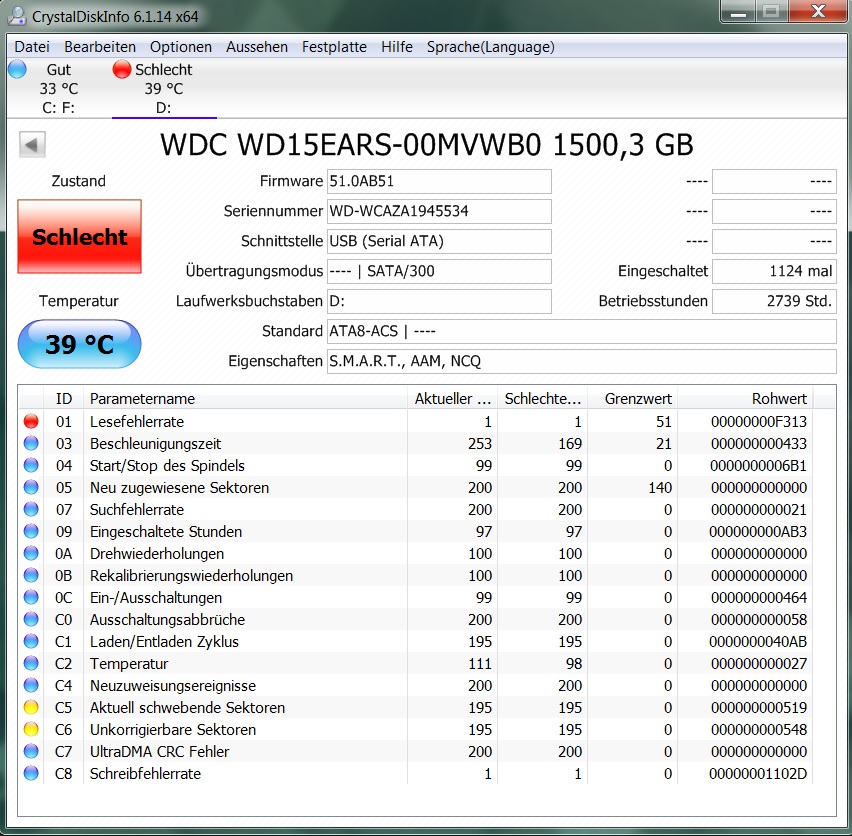The height and width of the screenshot is (836, 852).
Task: Click blue status dot of Ausschaltungsabbrüche row
Action: pyautogui.click(x=32, y=620)
